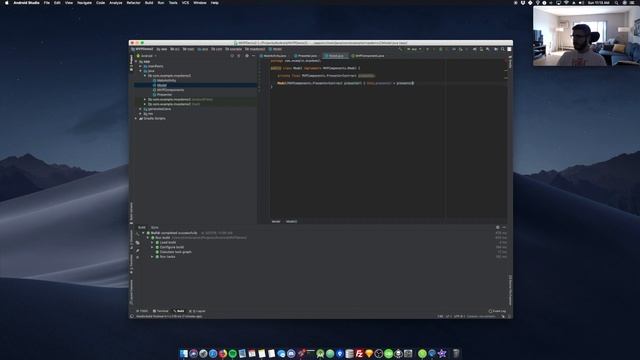640x360 pixels.
Task: Collapse the Build completed successfully node
Action: pyautogui.click(x=143, y=233)
